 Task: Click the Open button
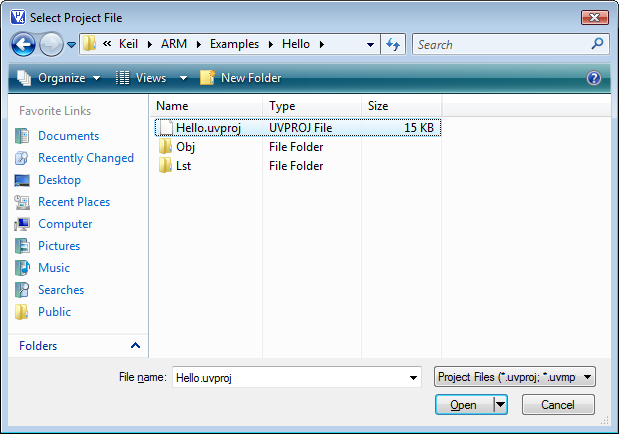point(464,405)
